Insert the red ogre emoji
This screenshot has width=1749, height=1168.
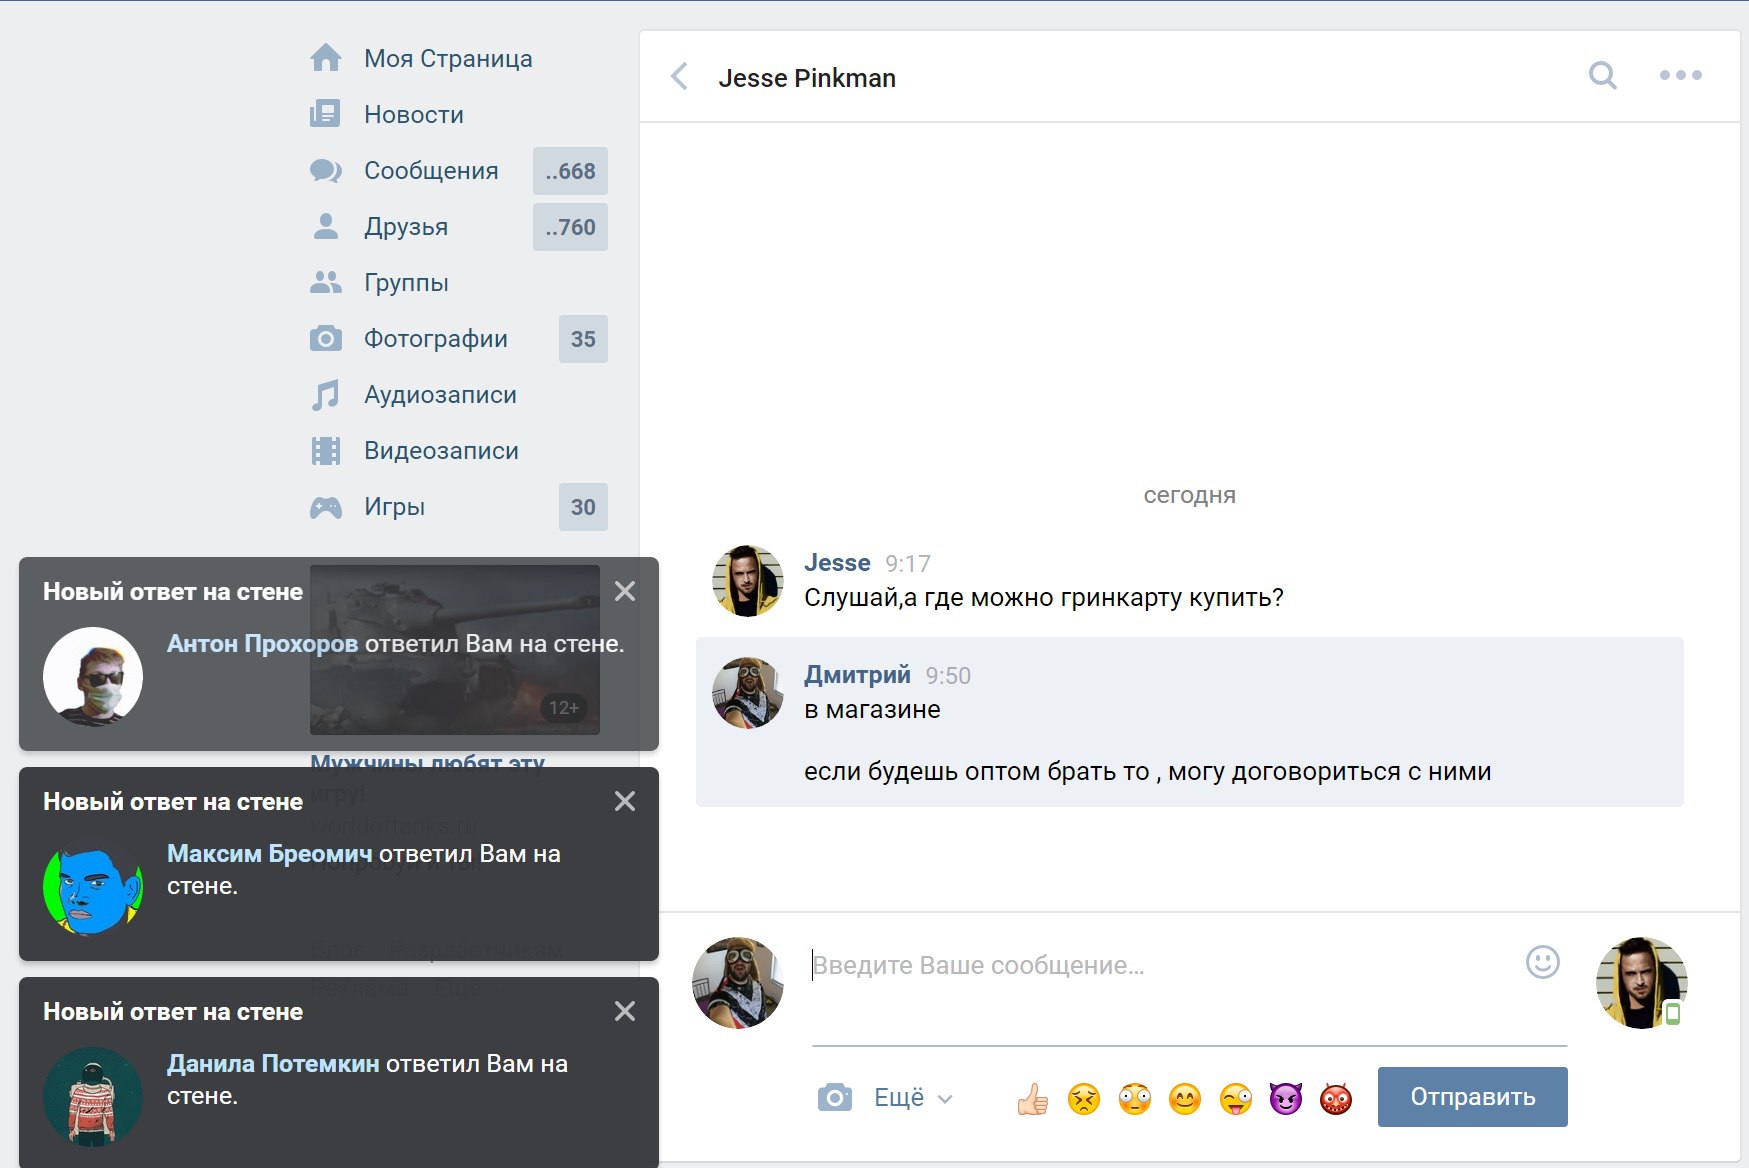coord(1336,1099)
